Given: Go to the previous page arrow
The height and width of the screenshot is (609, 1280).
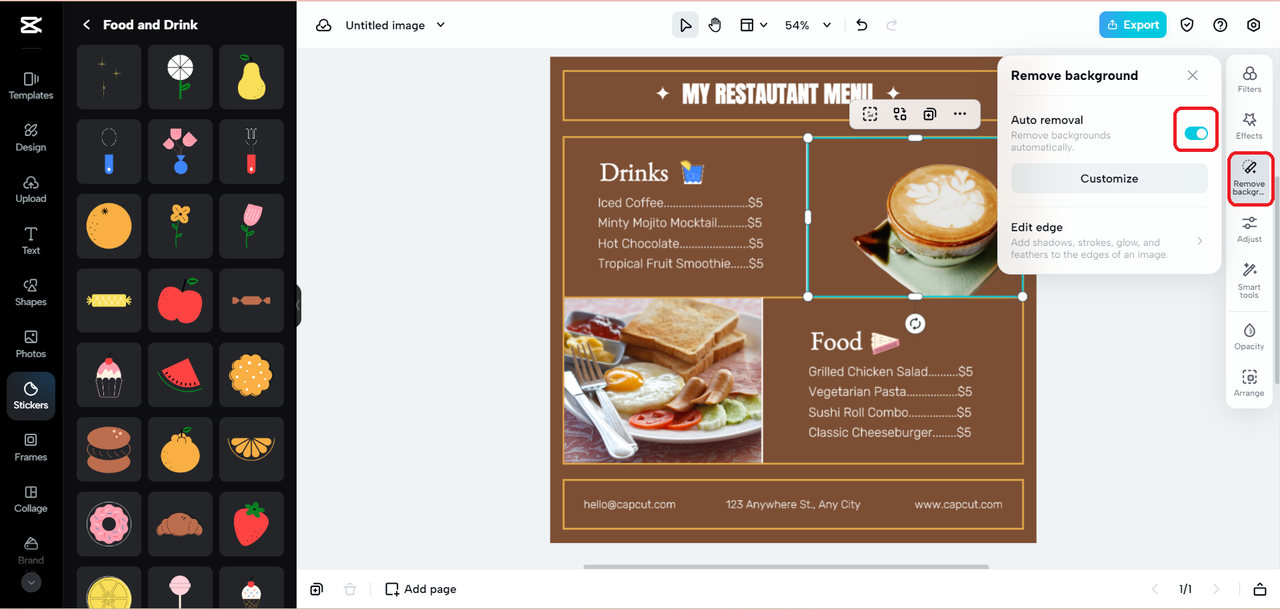Looking at the screenshot, I should click(1155, 589).
